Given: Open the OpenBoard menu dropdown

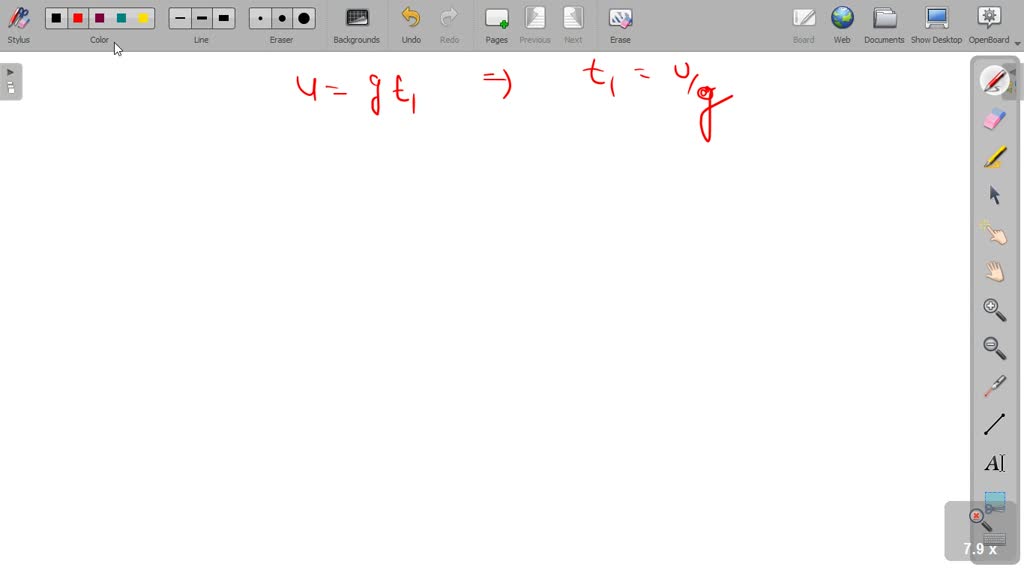Looking at the screenshot, I should [1015, 42].
